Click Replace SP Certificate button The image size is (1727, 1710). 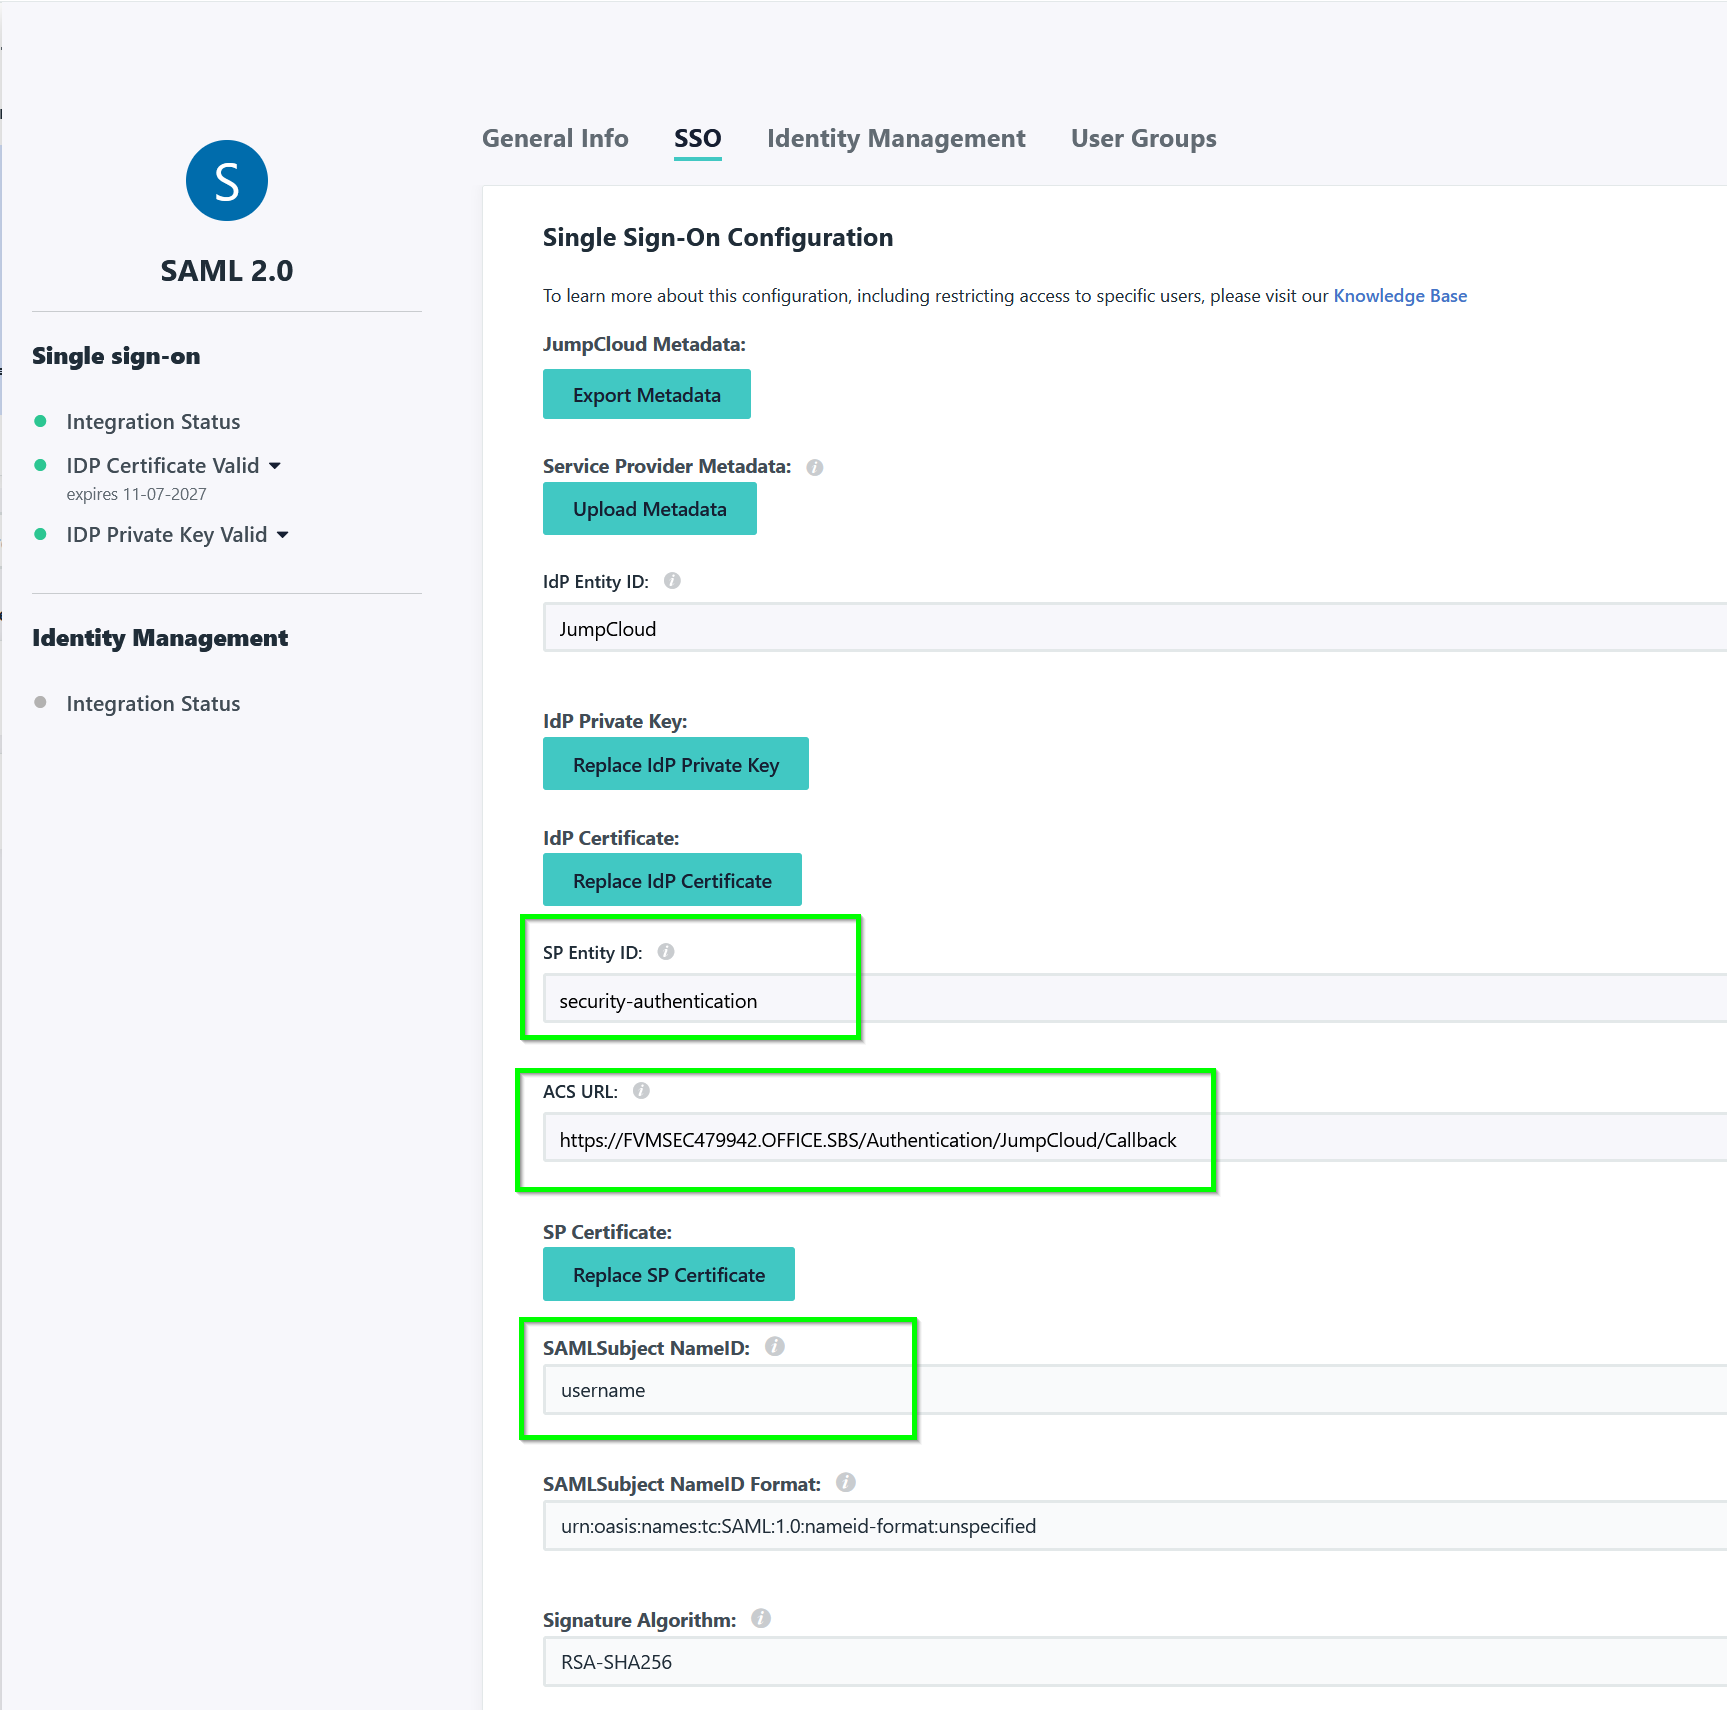(x=669, y=1274)
